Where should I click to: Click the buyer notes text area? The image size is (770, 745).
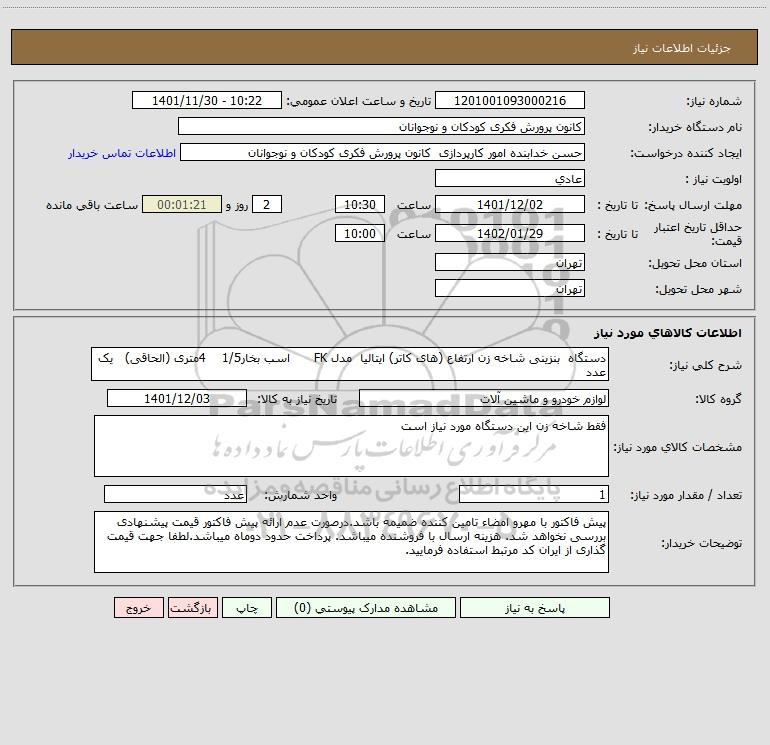pos(351,542)
